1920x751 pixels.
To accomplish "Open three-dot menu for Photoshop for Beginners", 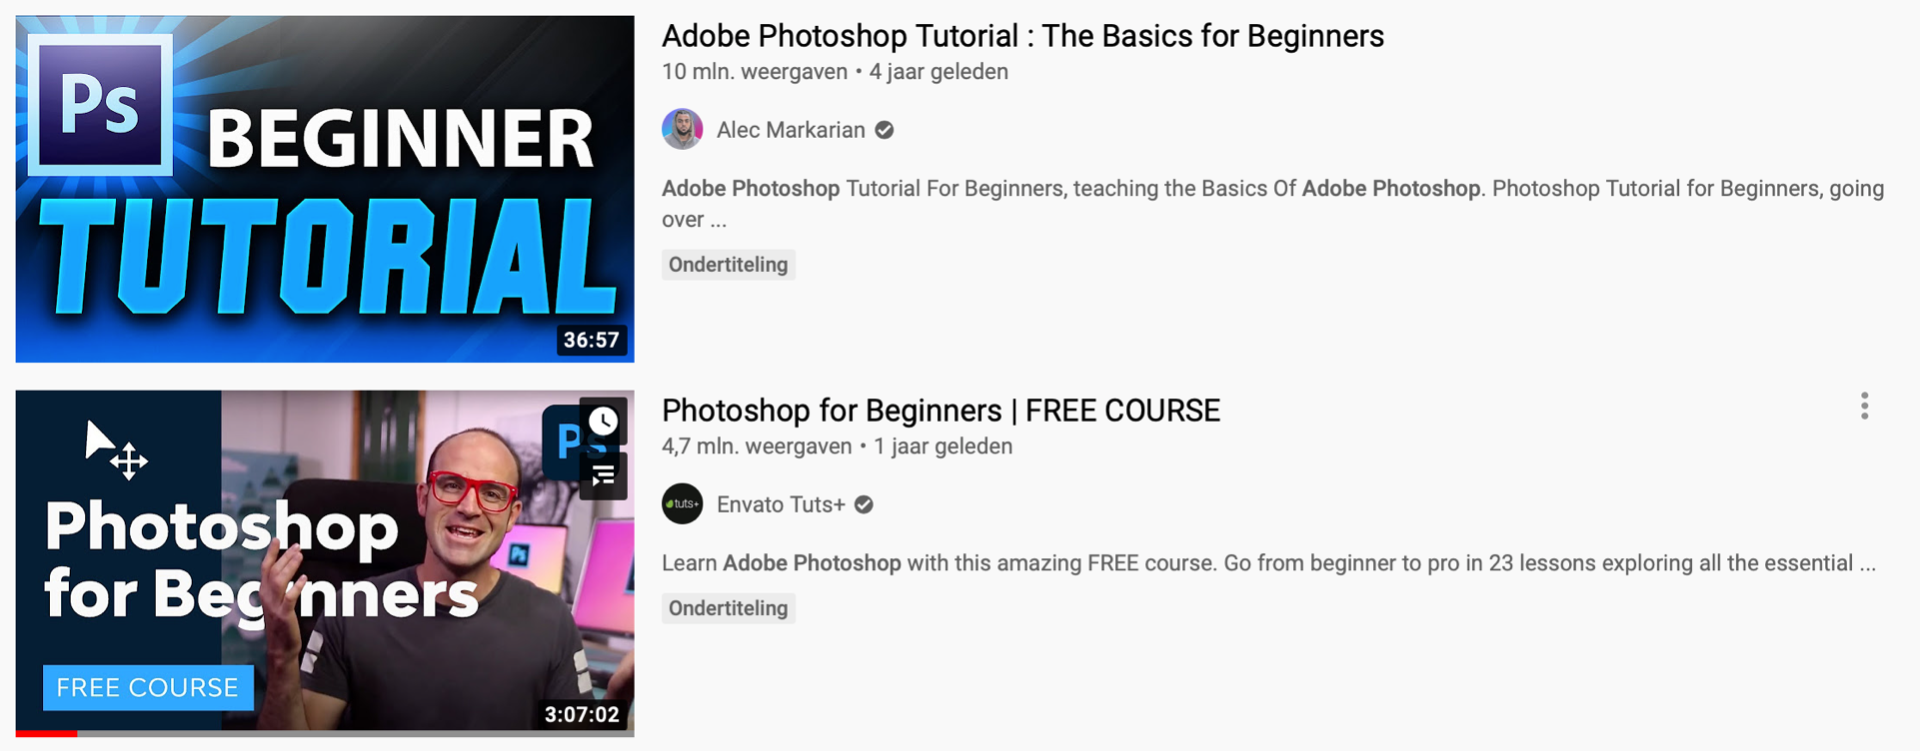I will [1864, 406].
